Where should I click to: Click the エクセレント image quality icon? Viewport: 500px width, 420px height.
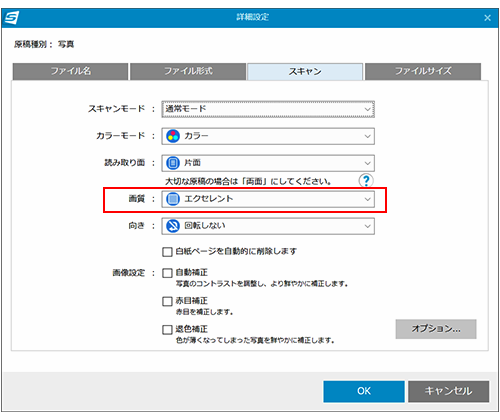[x=173, y=199]
